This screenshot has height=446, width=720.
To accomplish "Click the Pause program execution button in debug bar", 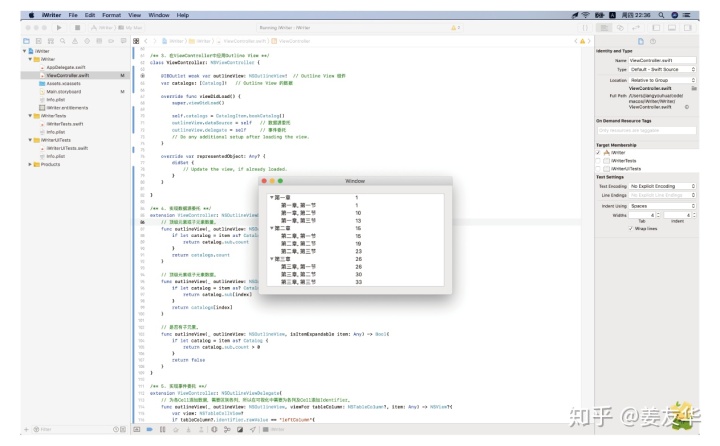I will point(163,429).
